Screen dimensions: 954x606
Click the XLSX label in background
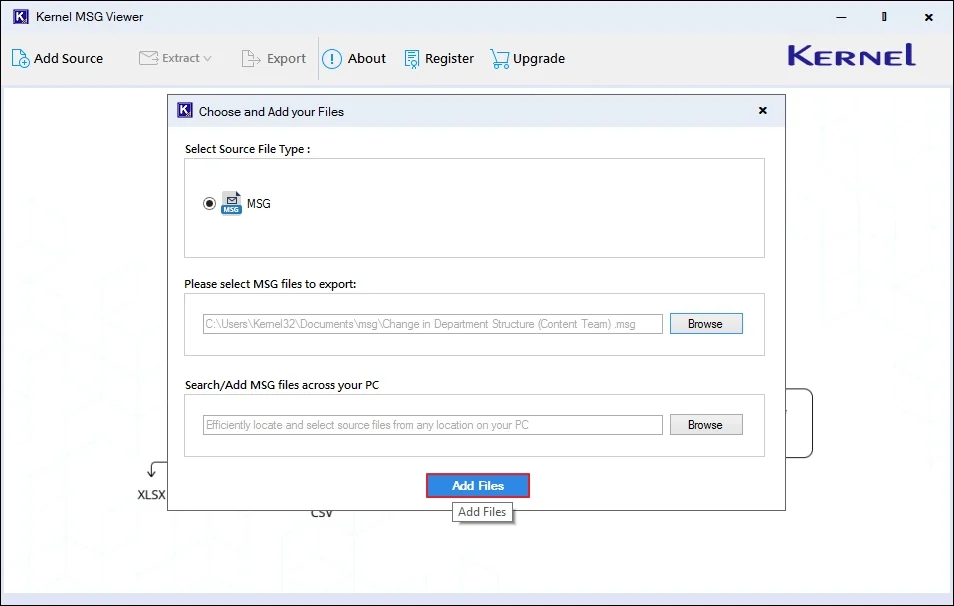click(x=151, y=495)
